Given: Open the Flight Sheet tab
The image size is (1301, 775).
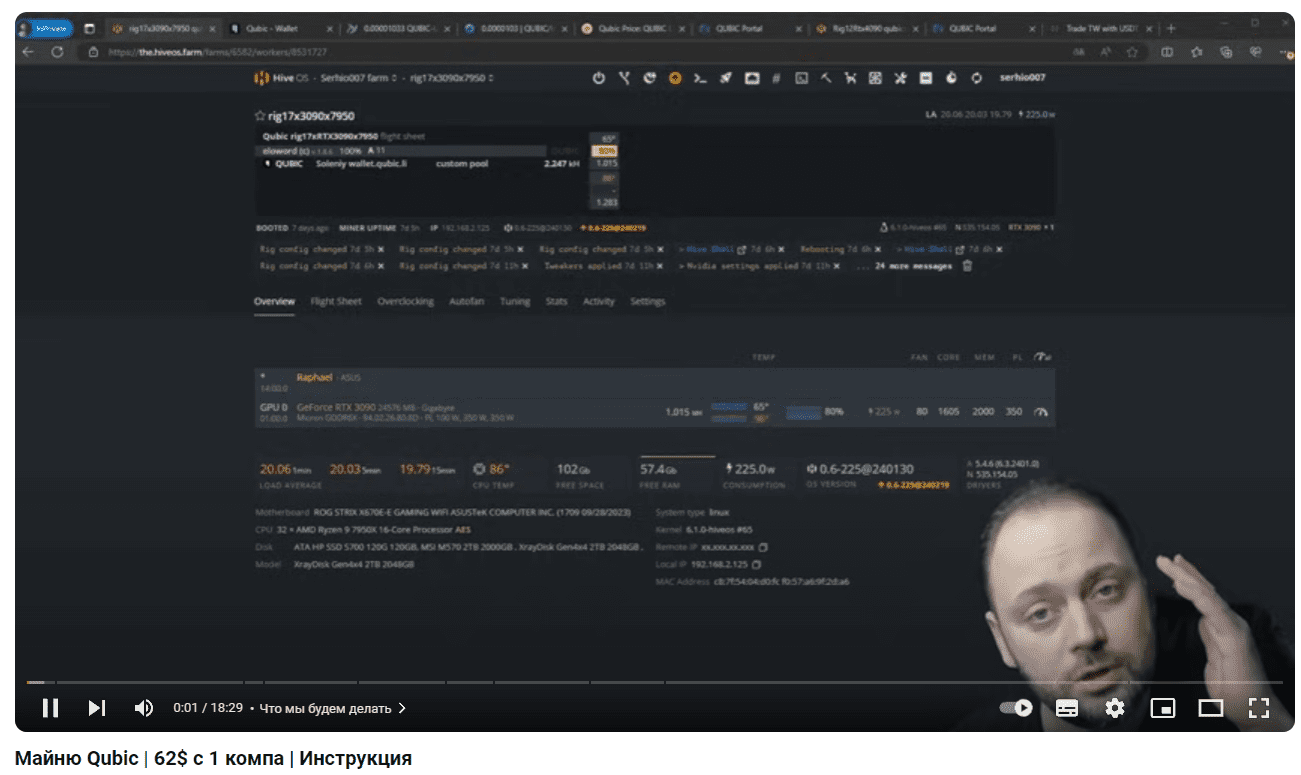Looking at the screenshot, I should tap(336, 301).
